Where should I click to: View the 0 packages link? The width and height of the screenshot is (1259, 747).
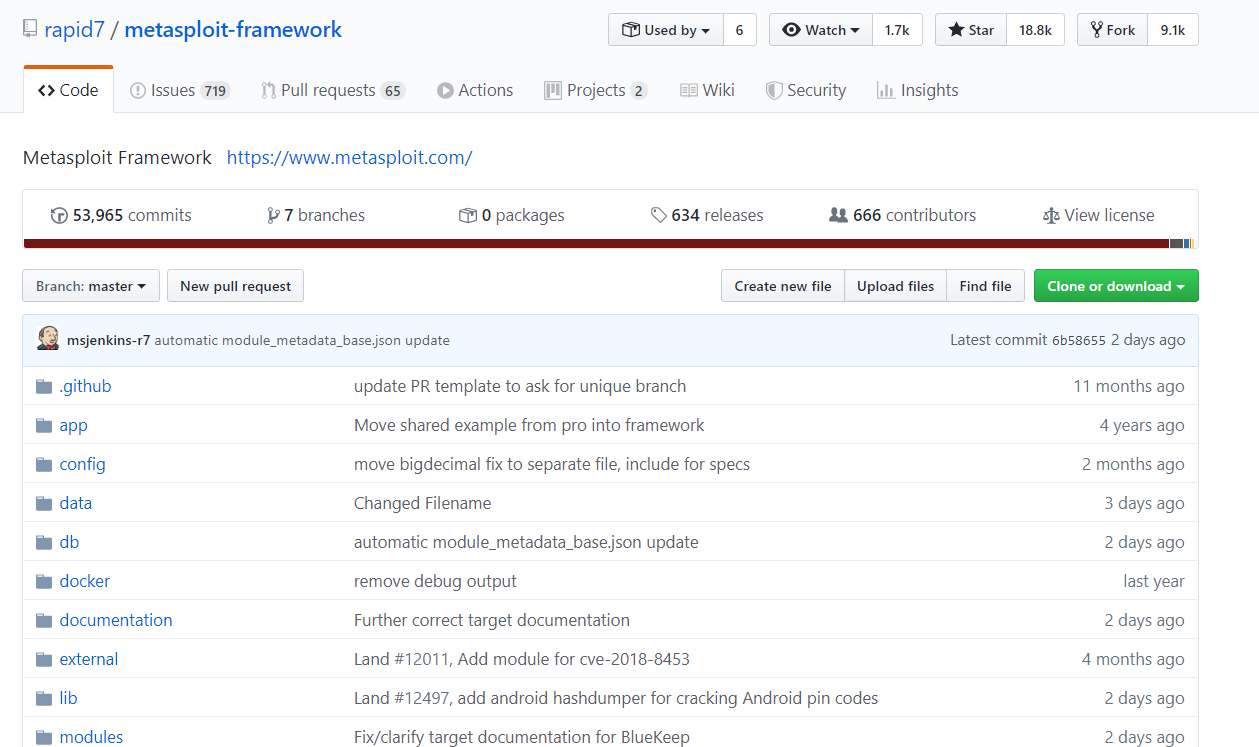512,215
